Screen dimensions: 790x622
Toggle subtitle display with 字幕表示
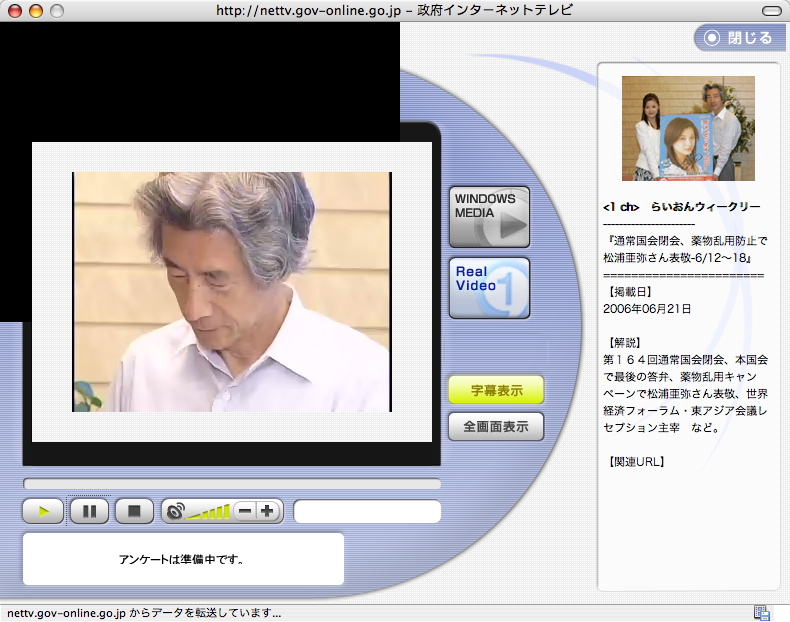pos(496,390)
